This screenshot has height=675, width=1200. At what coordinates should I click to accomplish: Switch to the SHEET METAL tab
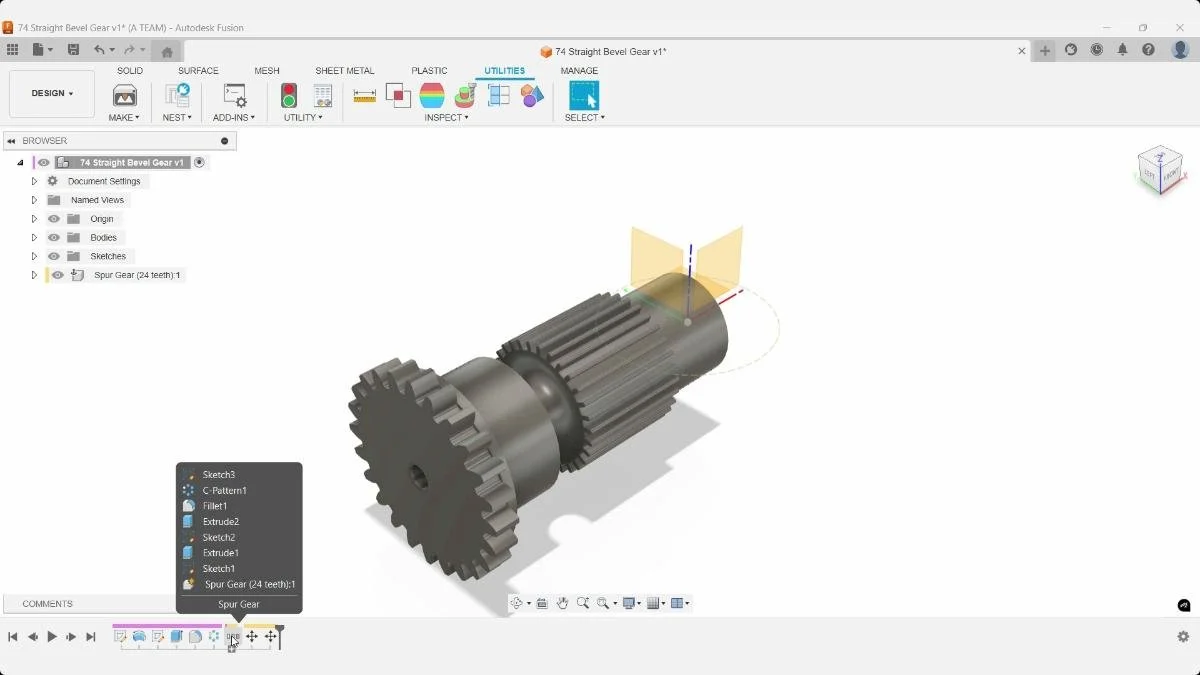[345, 71]
